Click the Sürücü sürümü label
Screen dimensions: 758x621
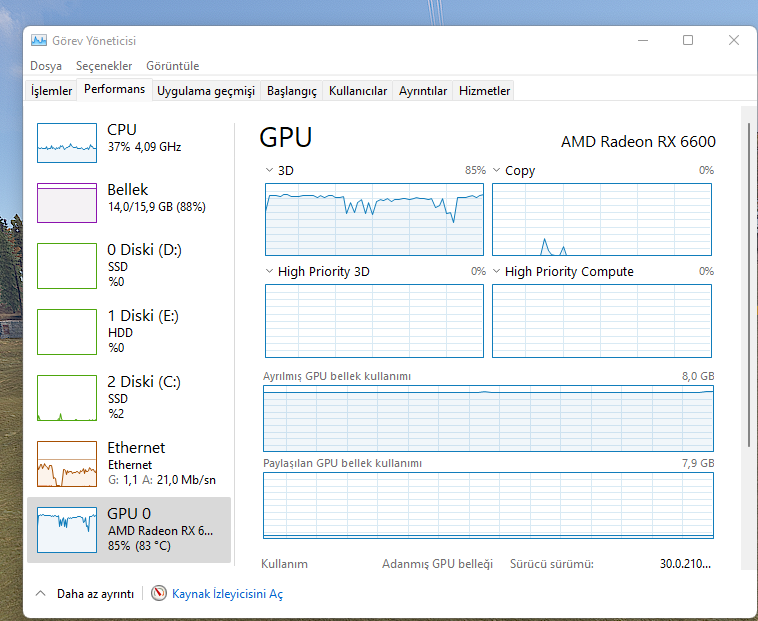pyautogui.click(x=552, y=564)
